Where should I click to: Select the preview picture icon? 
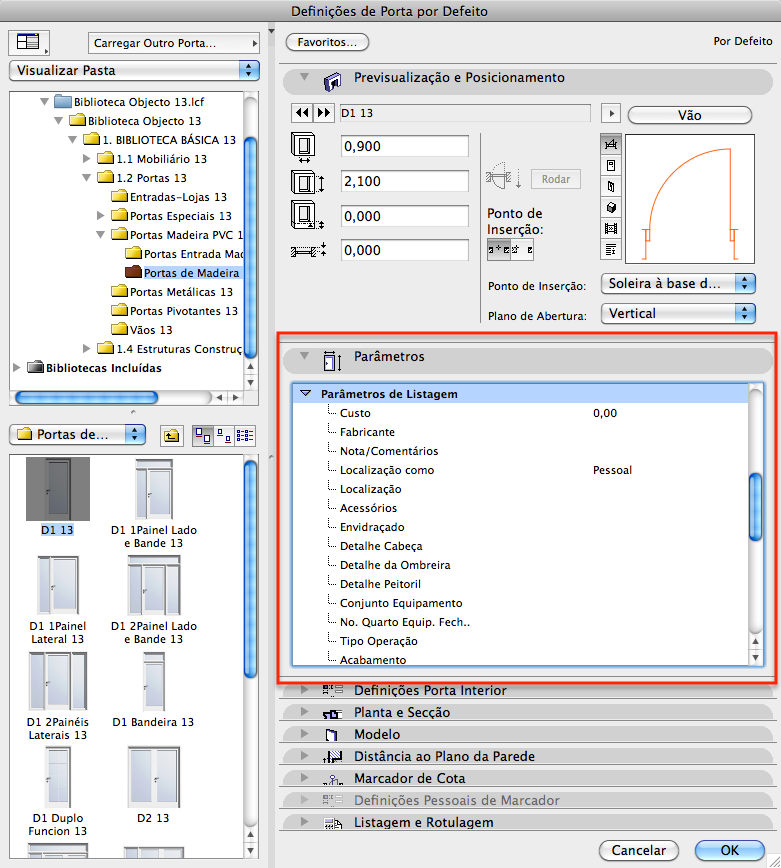click(x=611, y=229)
